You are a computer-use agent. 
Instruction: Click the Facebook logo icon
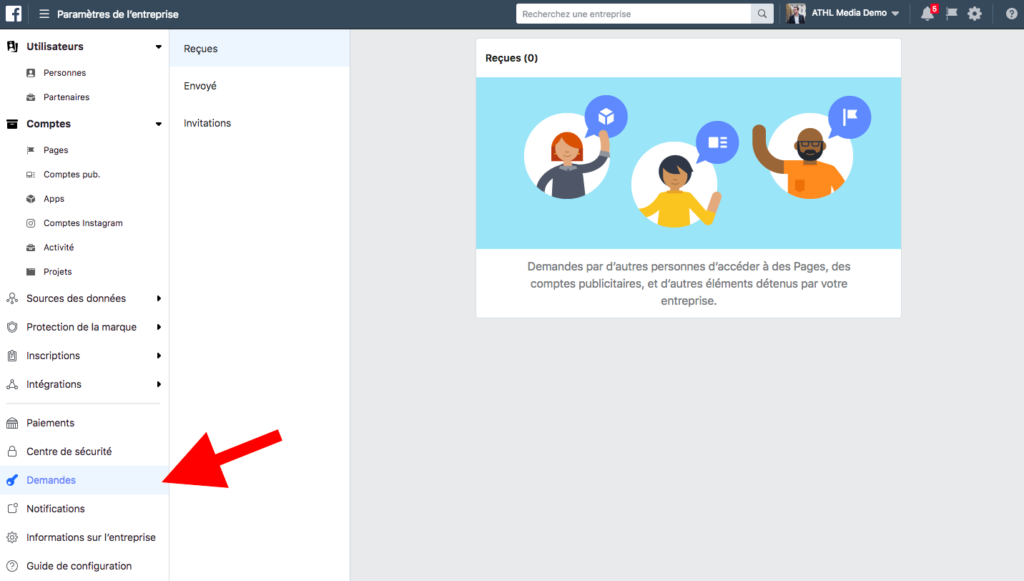(15, 14)
